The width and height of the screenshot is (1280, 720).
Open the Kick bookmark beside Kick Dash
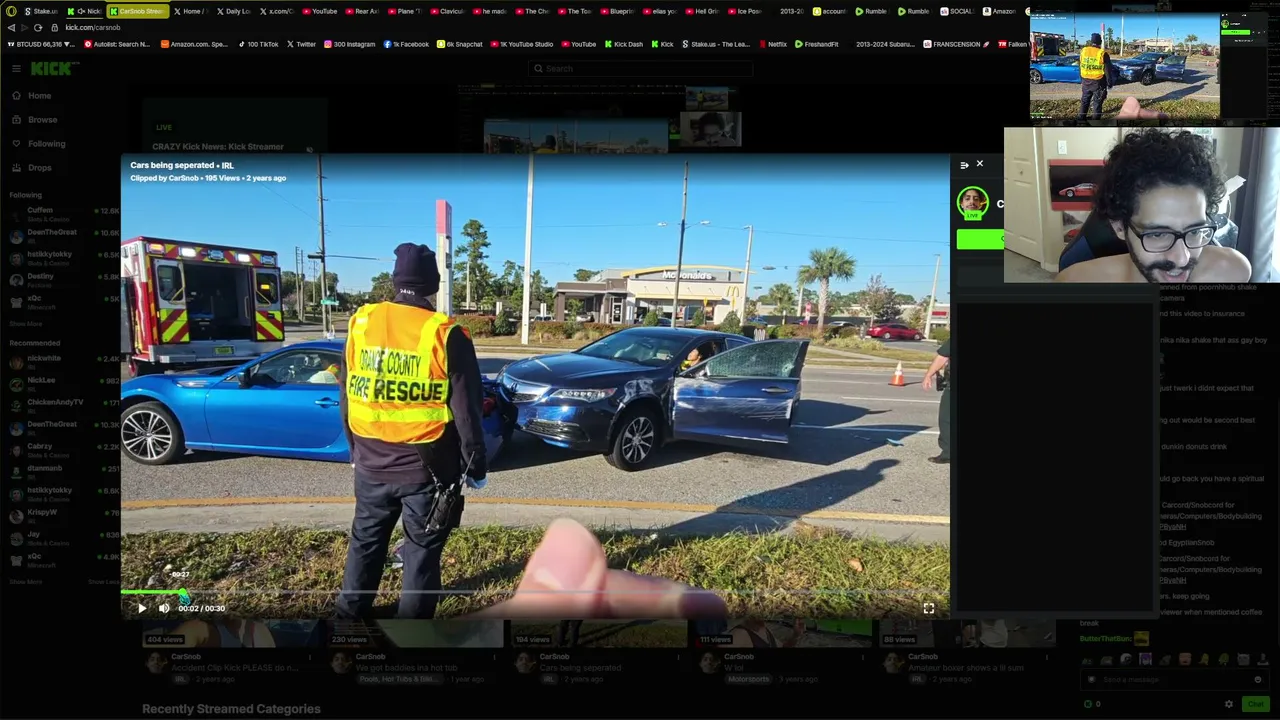click(662, 44)
